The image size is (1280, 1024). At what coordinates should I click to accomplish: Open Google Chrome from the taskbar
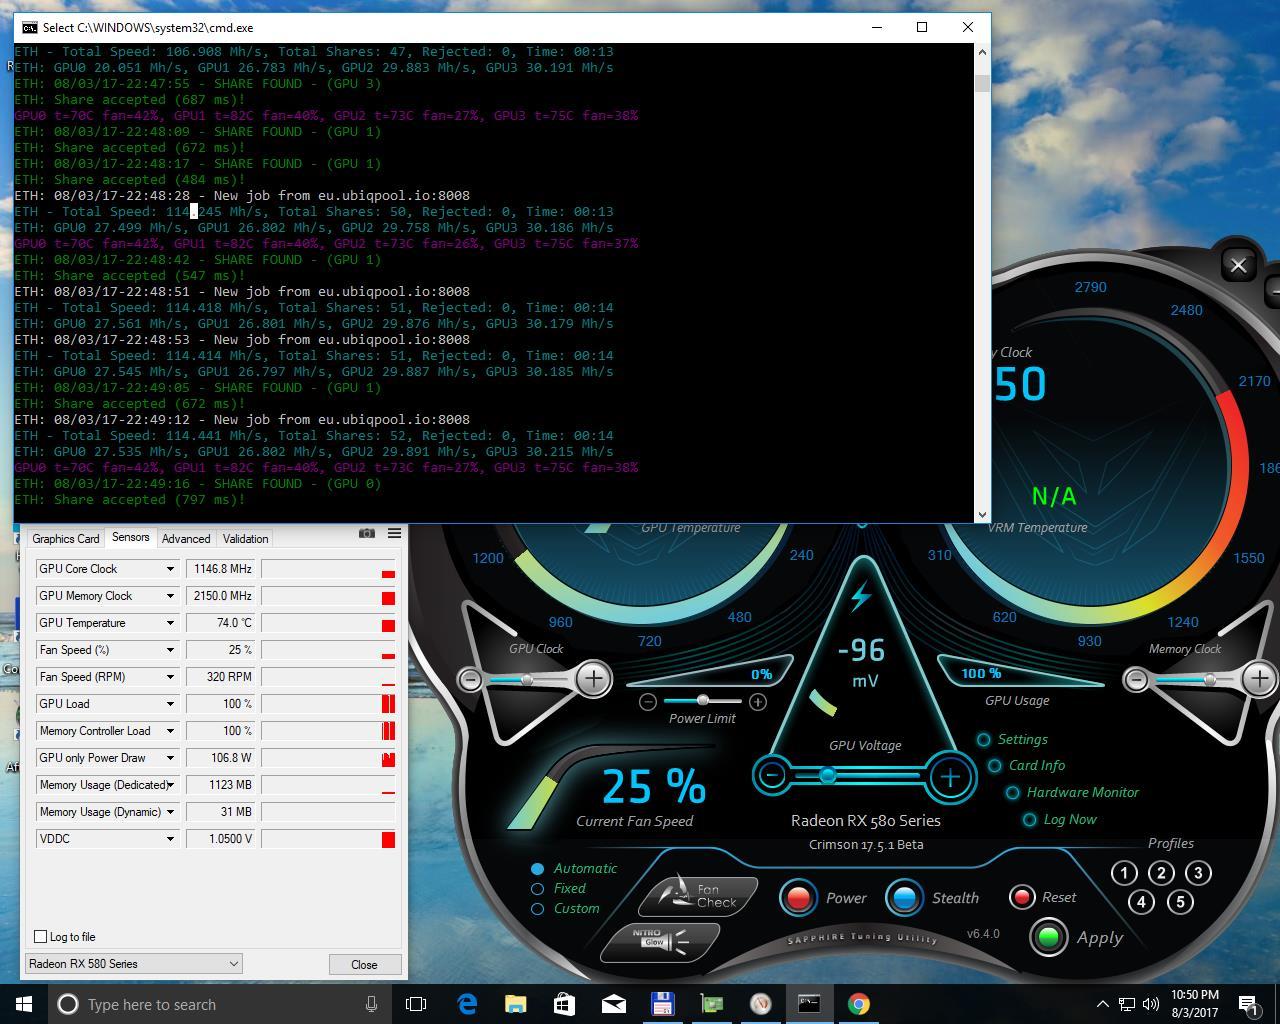point(858,1004)
